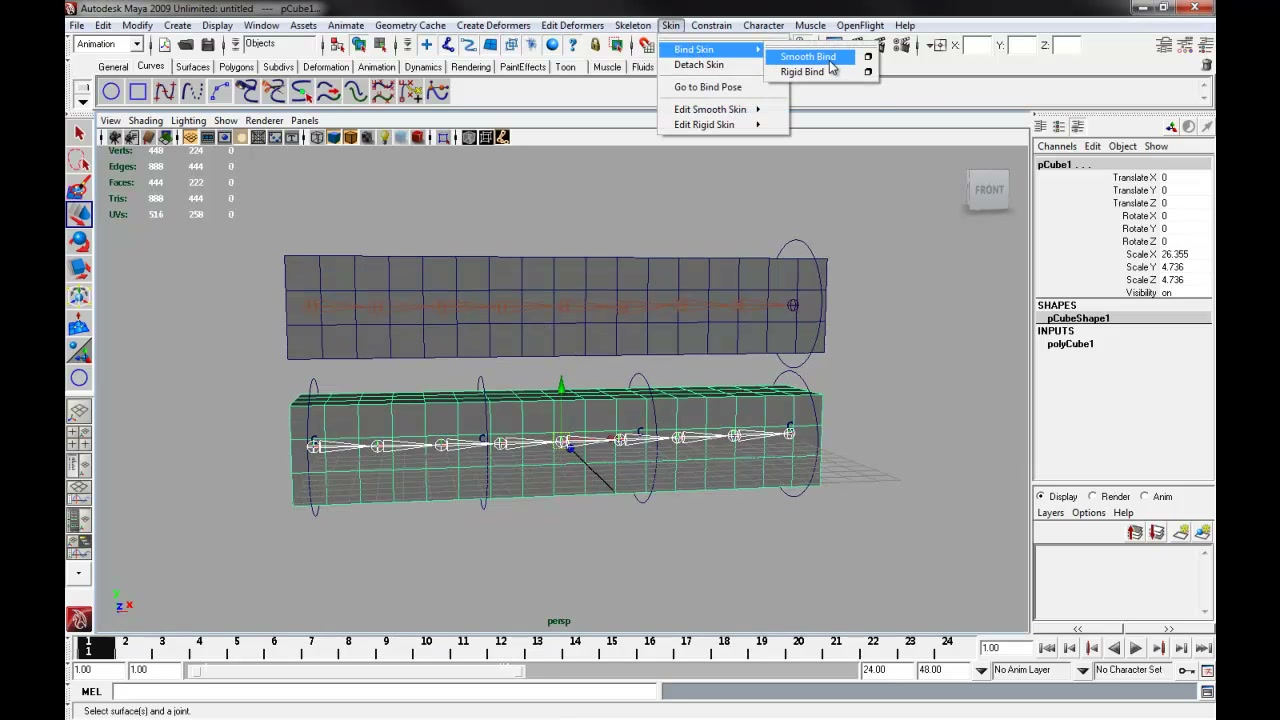
Task: Select the arrow Select tool in toolbox
Action: pos(79,134)
